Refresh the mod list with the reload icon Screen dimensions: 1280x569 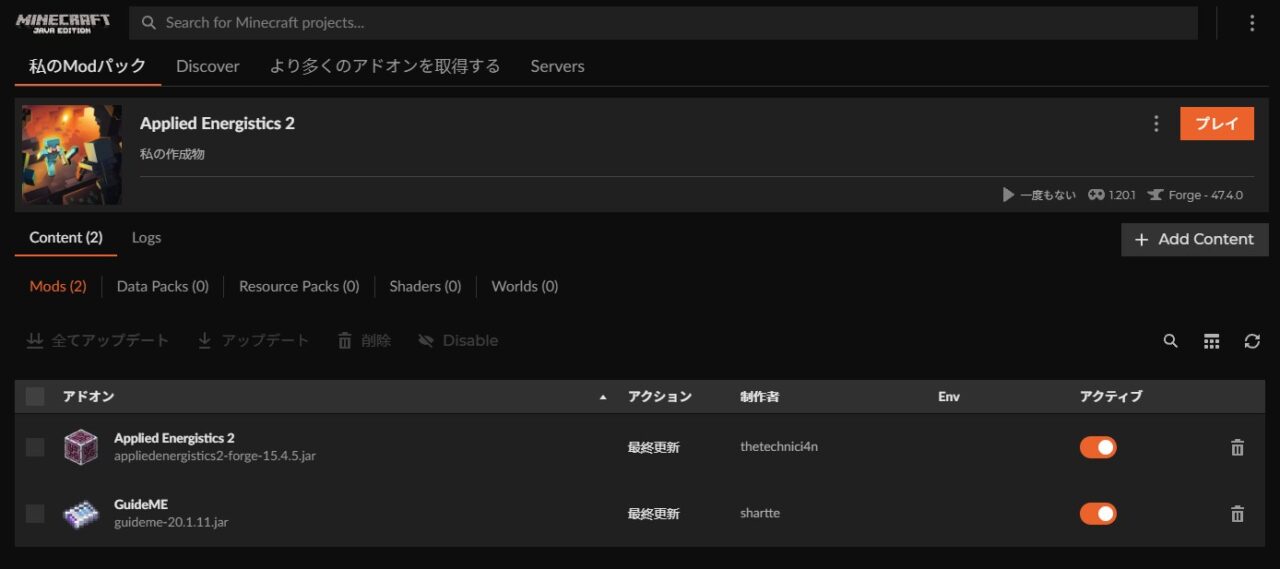(1252, 341)
